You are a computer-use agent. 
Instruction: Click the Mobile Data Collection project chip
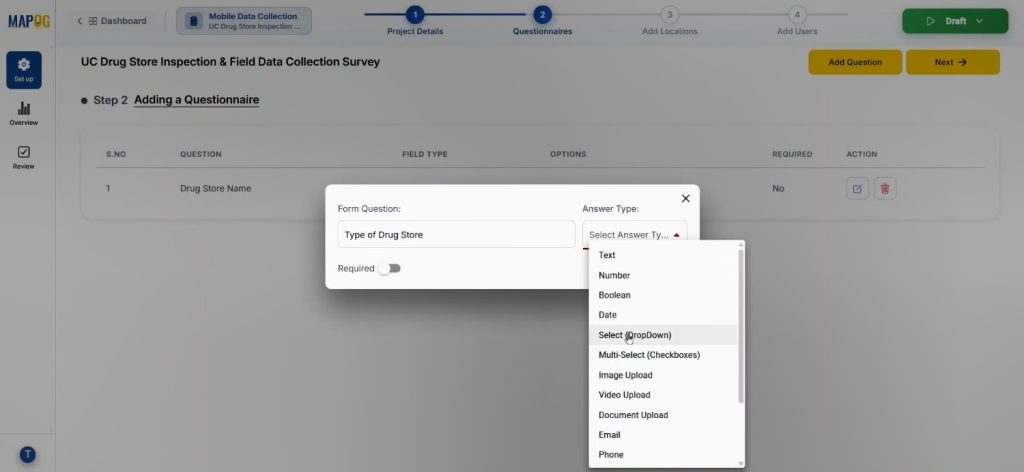click(244, 21)
